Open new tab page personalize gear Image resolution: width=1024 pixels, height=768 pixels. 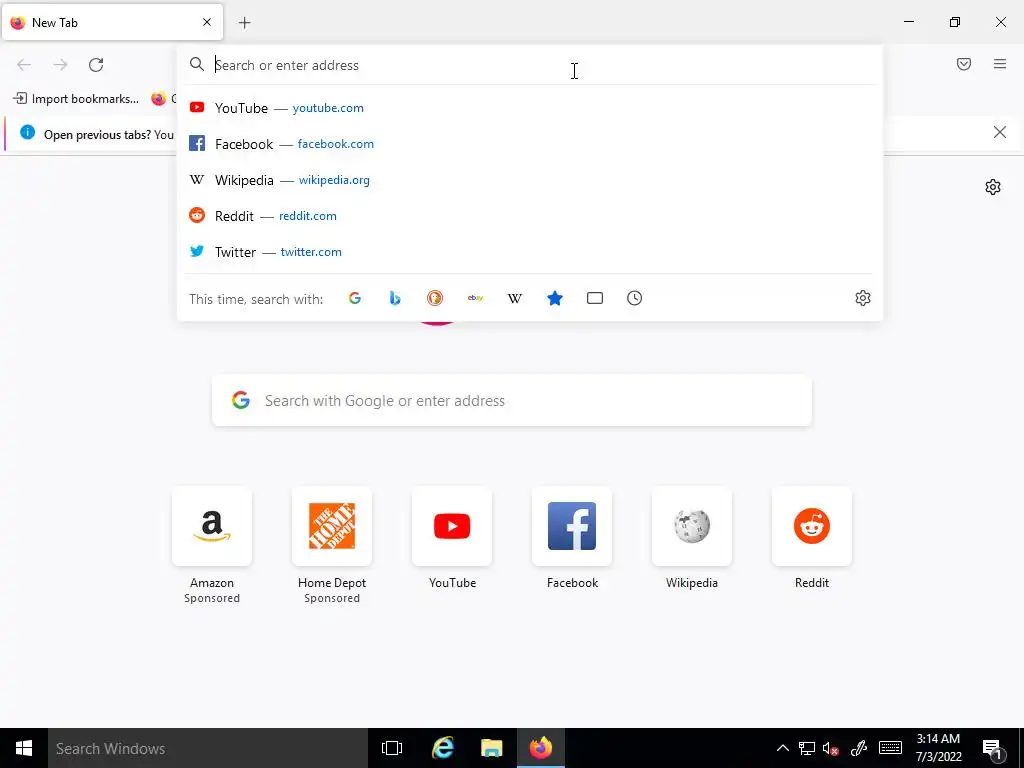coord(993,187)
